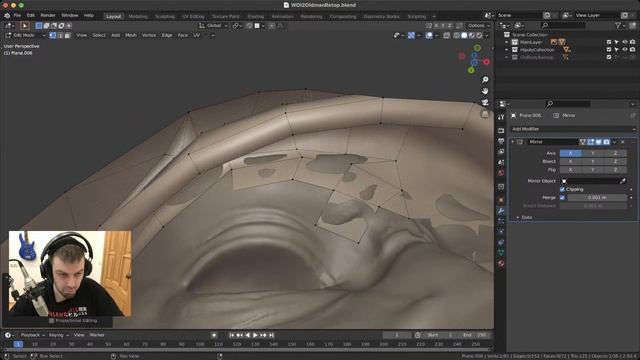The width and height of the screenshot is (640, 360).
Task: Toggle the Merge checkbox
Action: [x=562, y=198]
